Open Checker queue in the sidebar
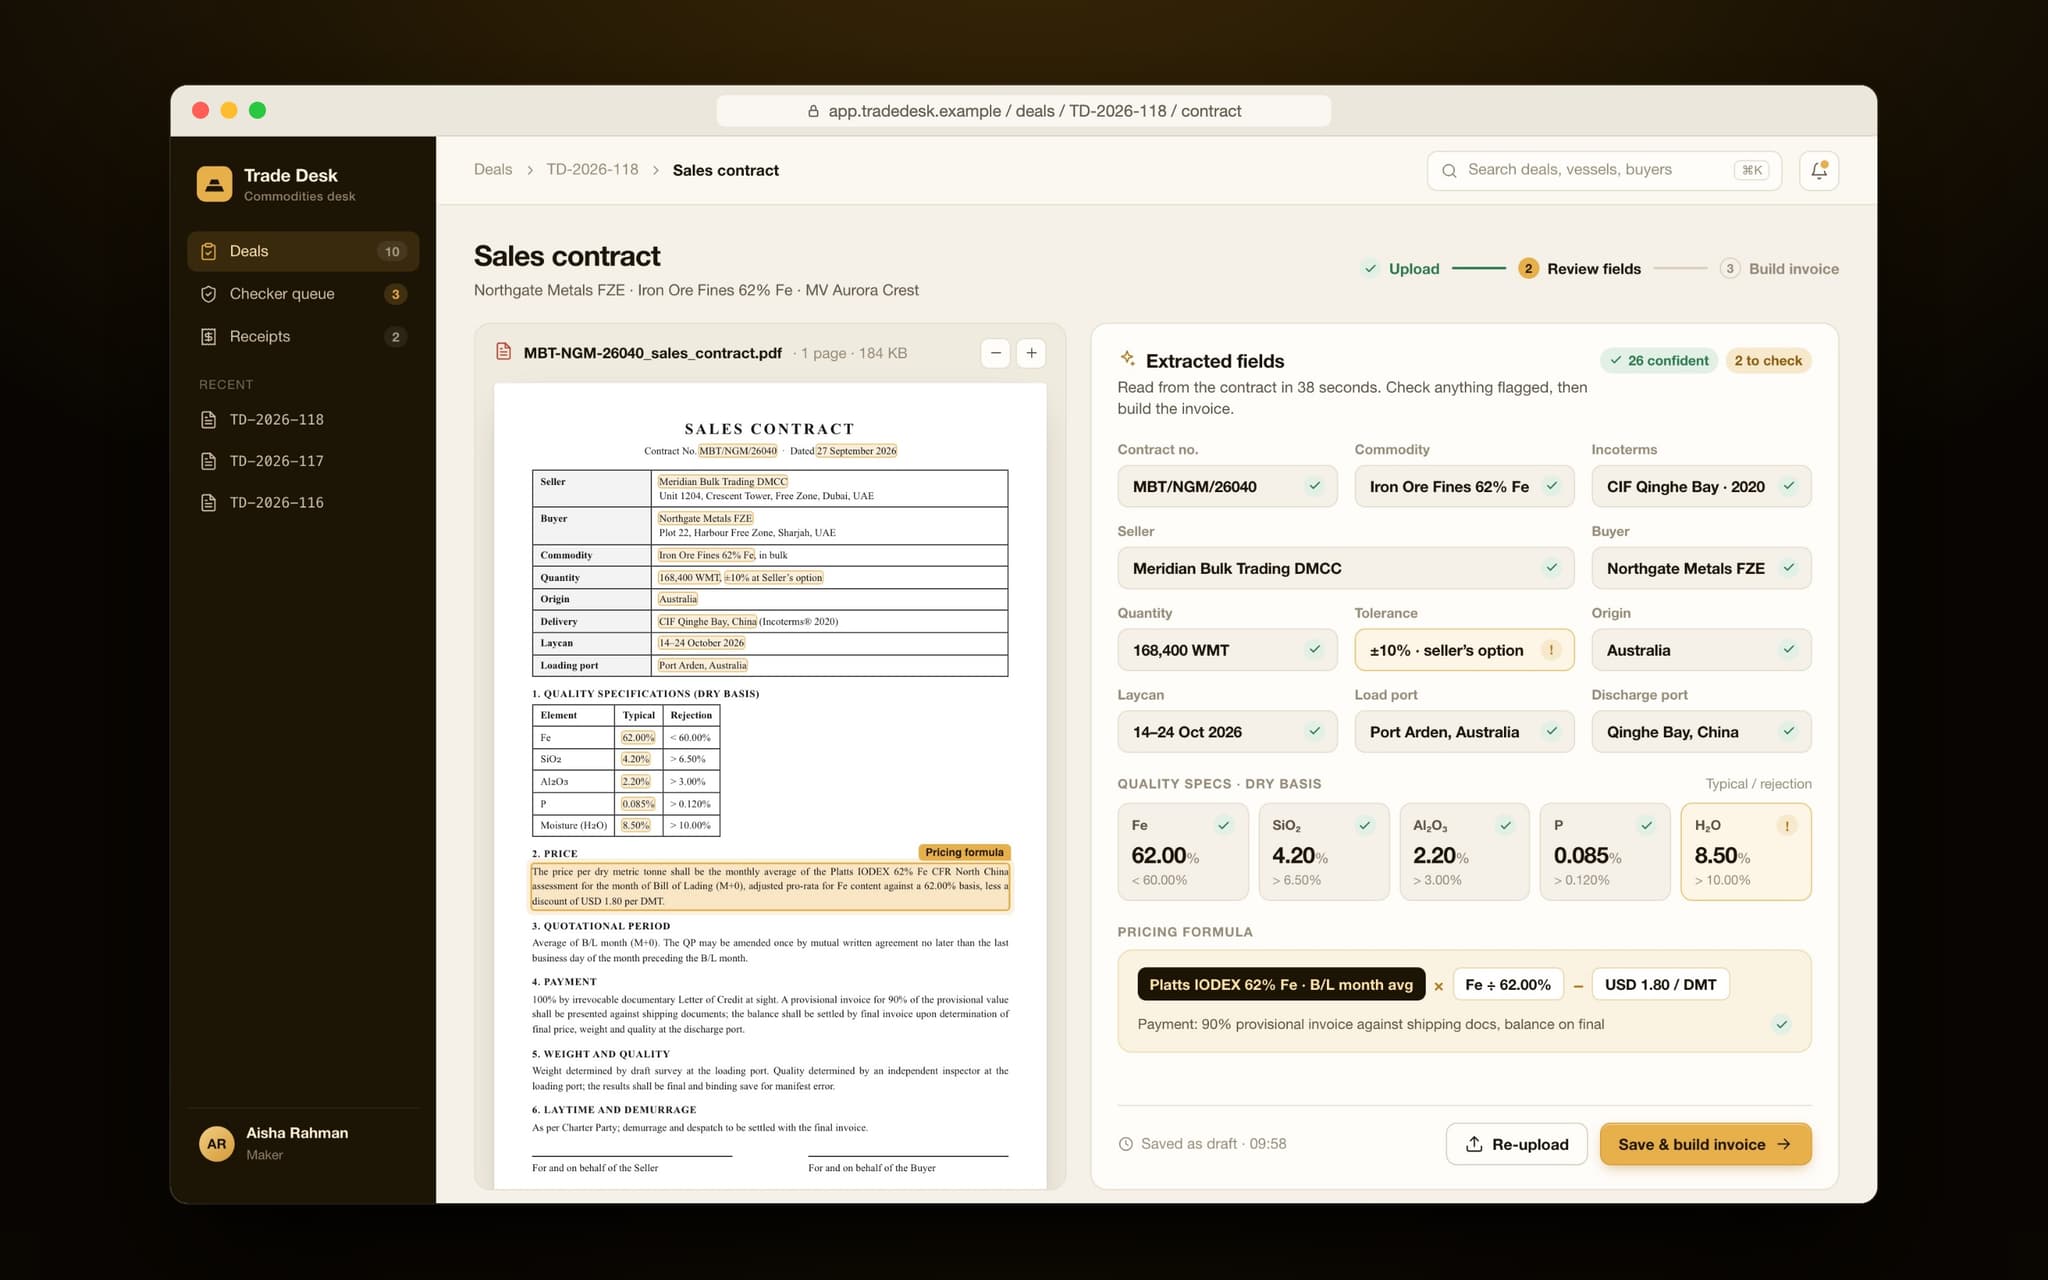 303,294
